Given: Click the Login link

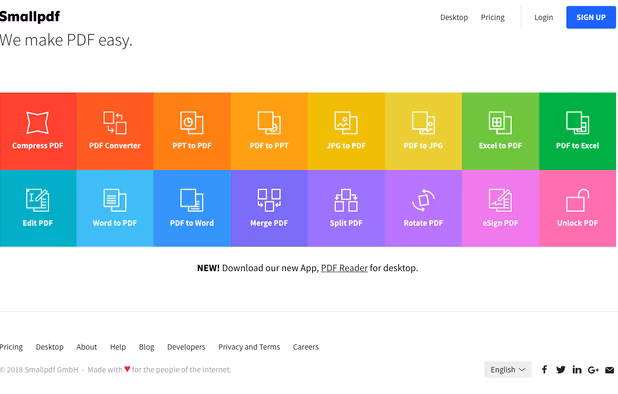Looking at the screenshot, I should (x=544, y=17).
